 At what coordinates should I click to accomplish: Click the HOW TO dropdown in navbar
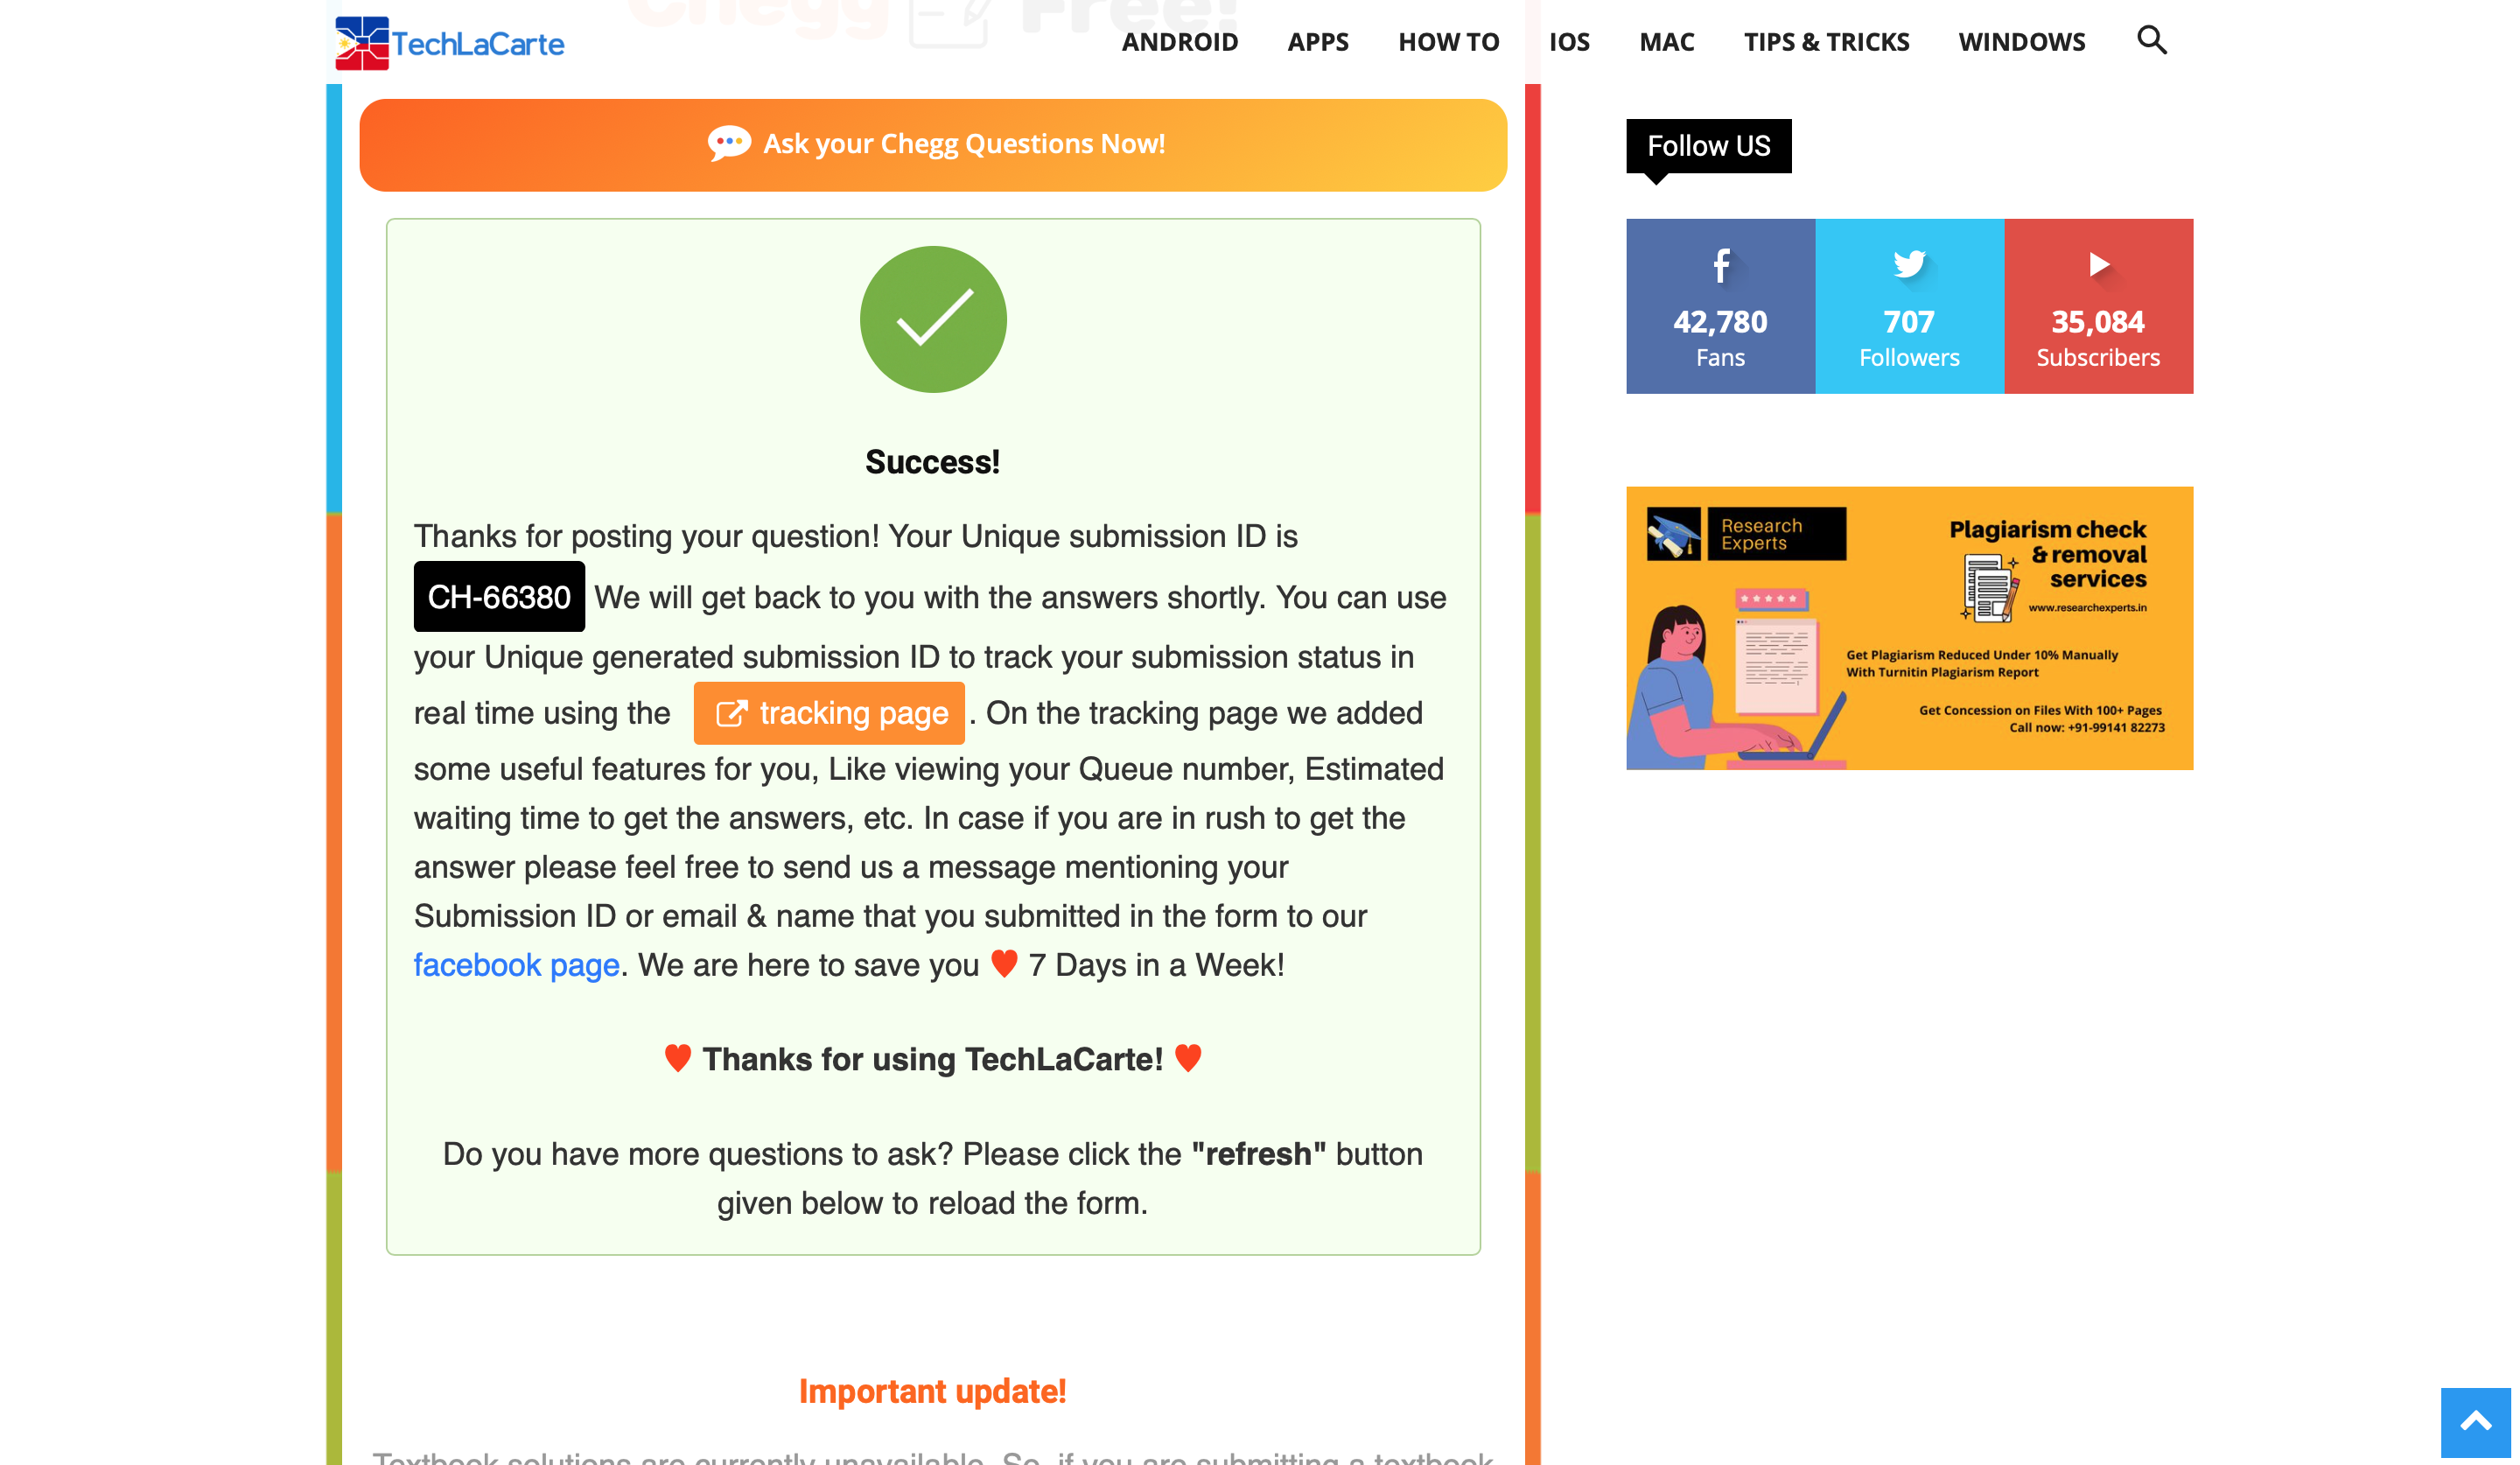[1450, 42]
